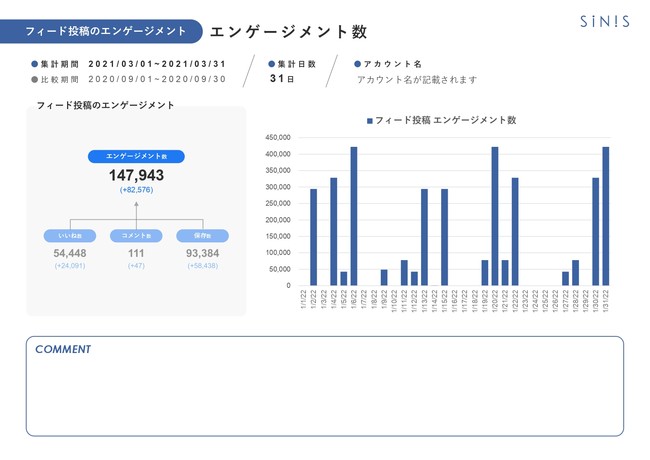Click the blue legend square in chart
Image resolution: width=650 pixels, height=460 pixels.
(x=370, y=120)
